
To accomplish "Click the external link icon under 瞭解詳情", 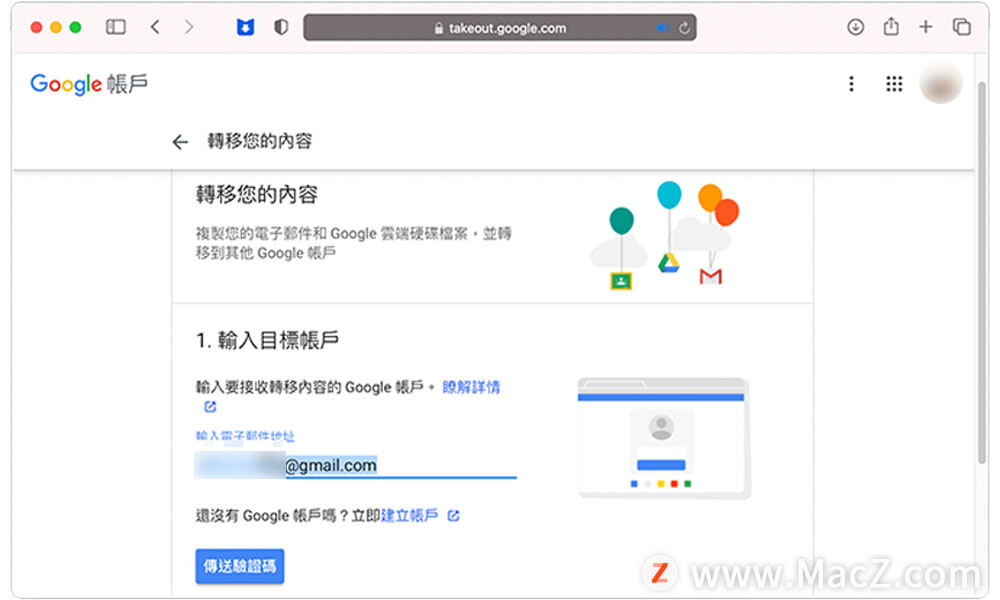I will tap(210, 406).
